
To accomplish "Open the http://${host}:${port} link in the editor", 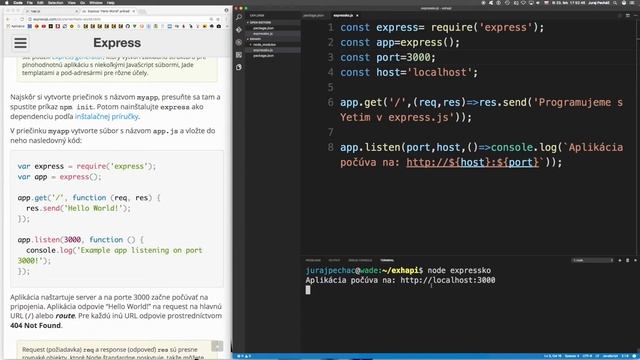I will click(473, 162).
